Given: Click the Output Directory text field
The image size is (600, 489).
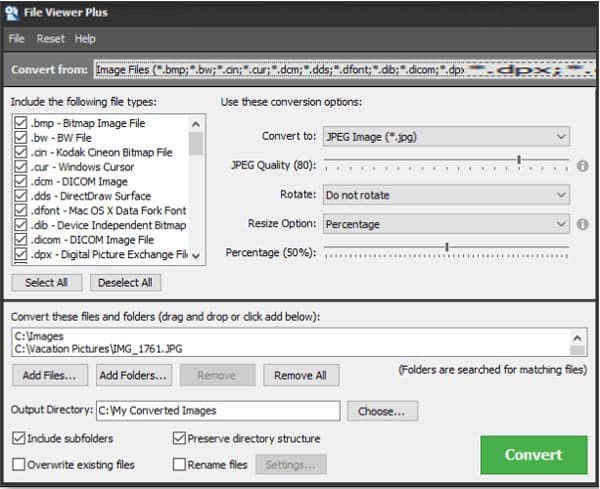Looking at the screenshot, I should pos(218,411).
